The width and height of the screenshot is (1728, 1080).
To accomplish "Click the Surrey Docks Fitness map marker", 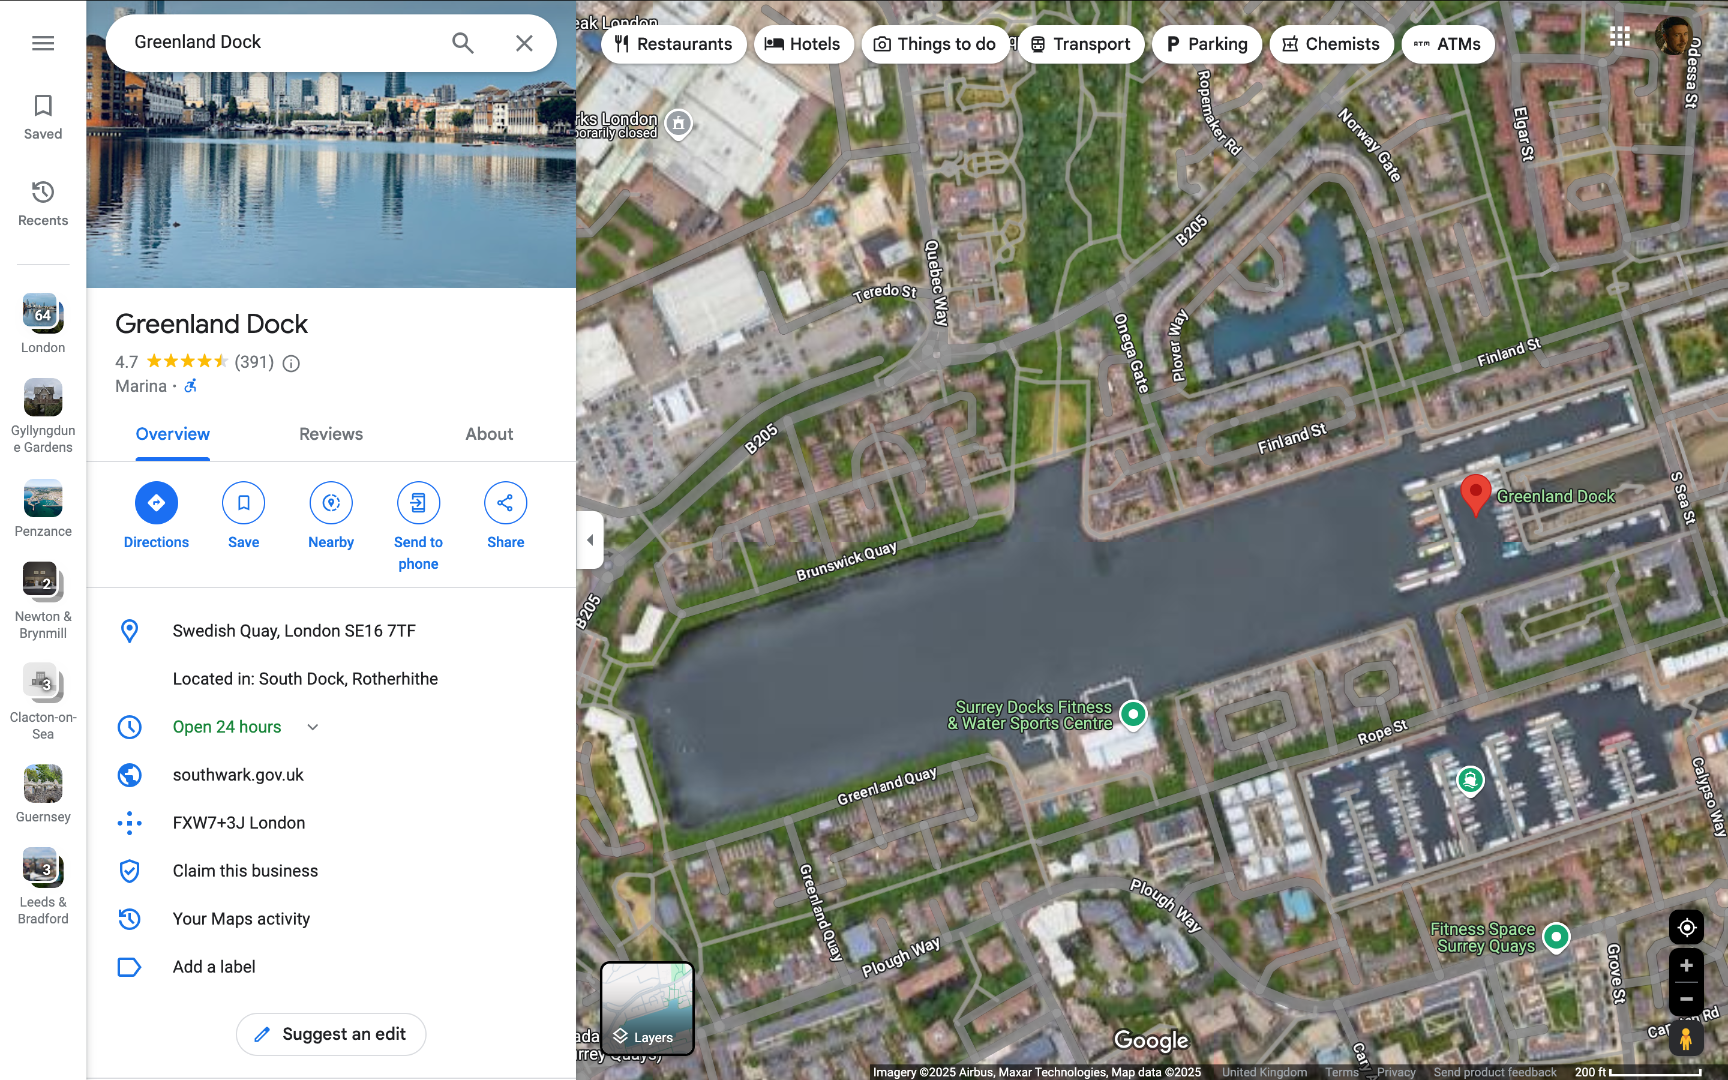I will (x=1133, y=714).
